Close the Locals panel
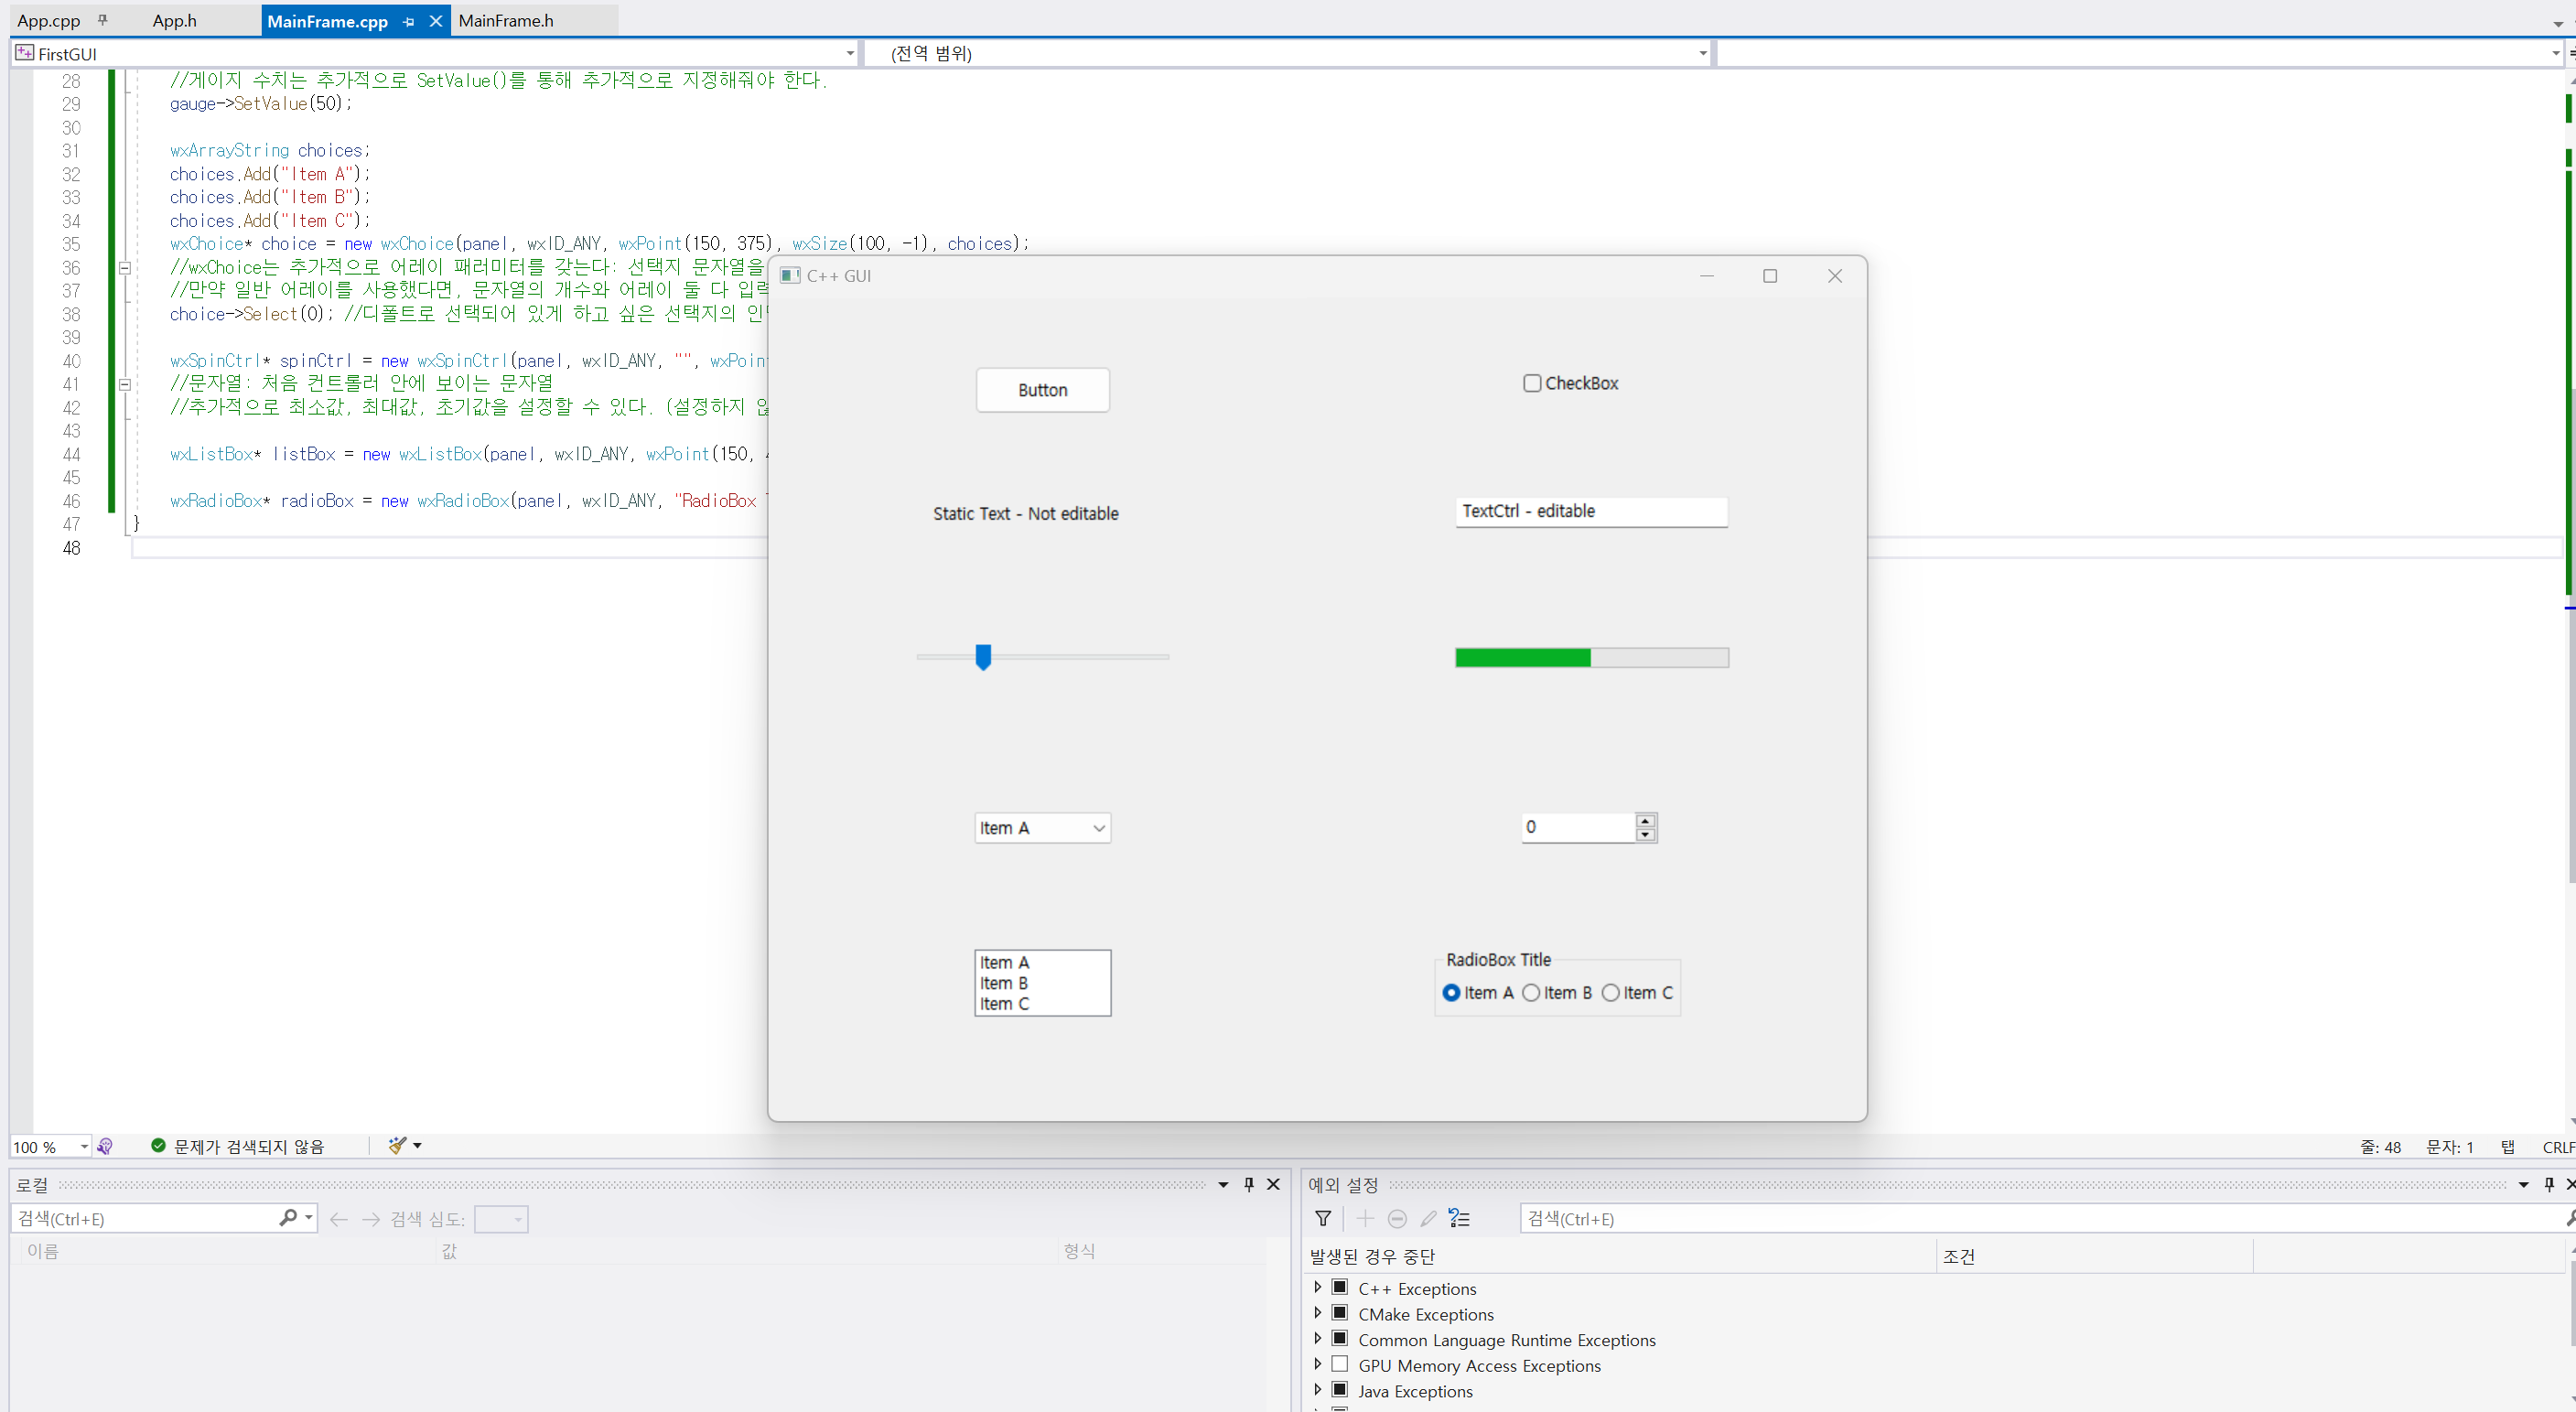Screen dimensions: 2576x1412 (x=1273, y=1184)
